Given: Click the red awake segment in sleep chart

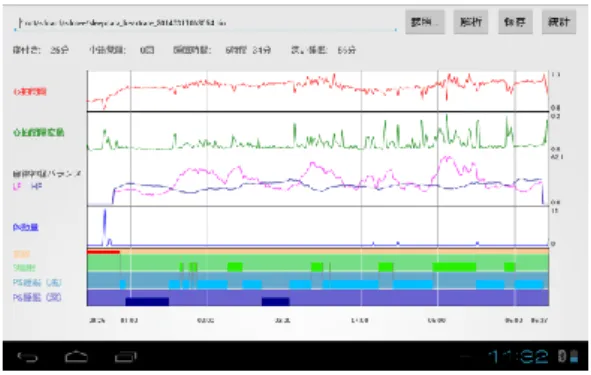Looking at the screenshot, I should click(x=103, y=252).
